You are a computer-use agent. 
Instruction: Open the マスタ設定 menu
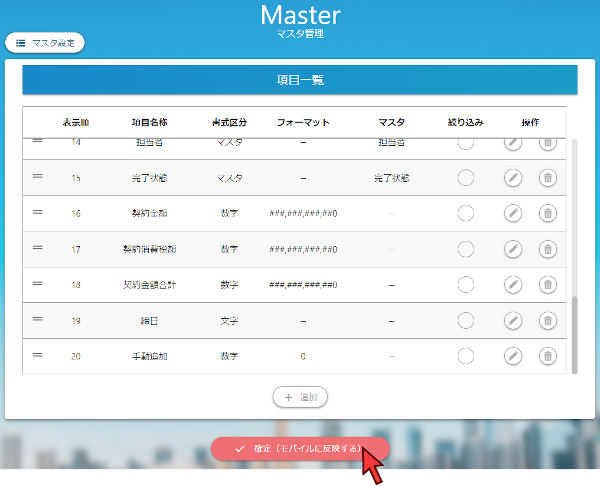click(x=45, y=43)
